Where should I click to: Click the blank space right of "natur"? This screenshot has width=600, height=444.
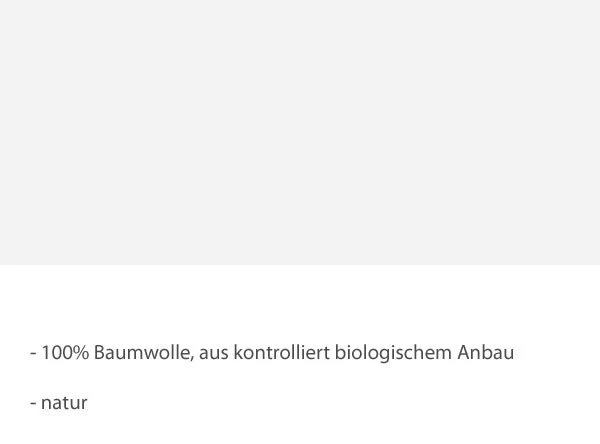(x=300, y=404)
